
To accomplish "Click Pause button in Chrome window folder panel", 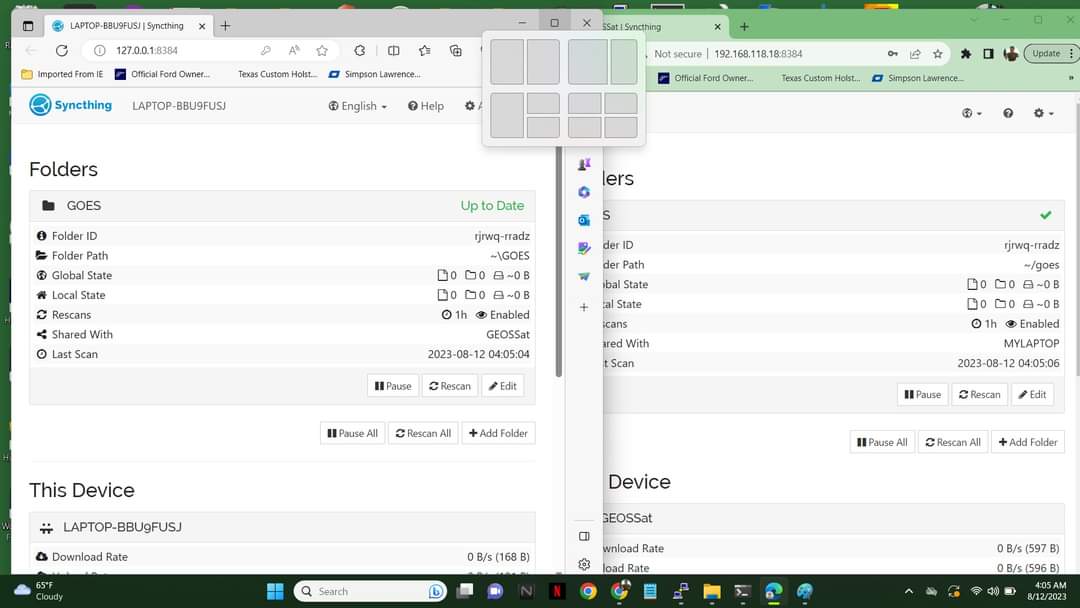I will [x=922, y=395].
